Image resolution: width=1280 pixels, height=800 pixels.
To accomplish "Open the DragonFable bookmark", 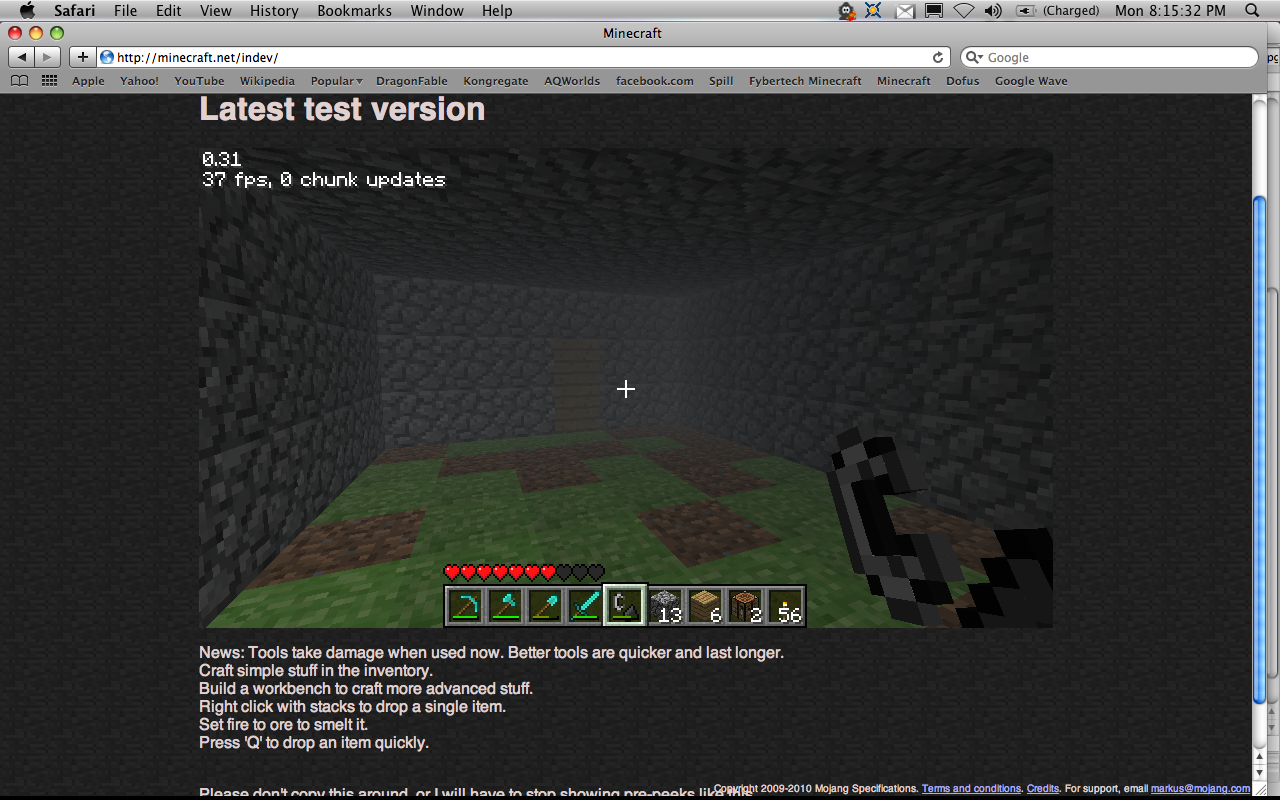I will tap(412, 81).
